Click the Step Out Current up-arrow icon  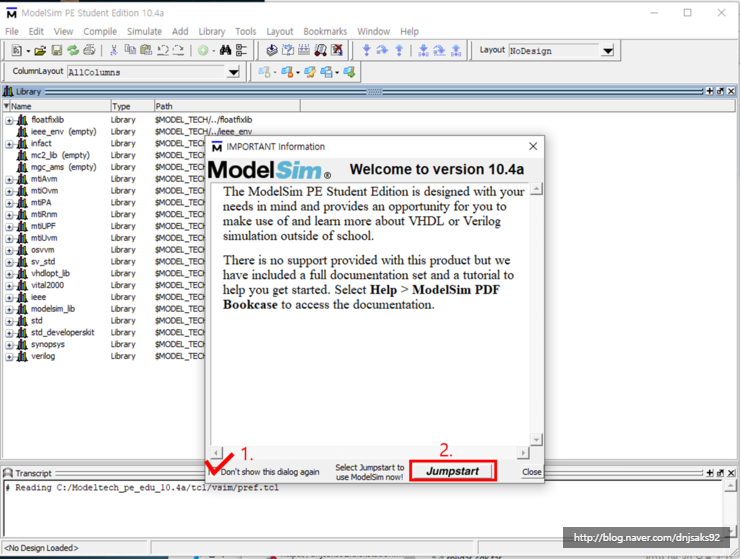456,50
